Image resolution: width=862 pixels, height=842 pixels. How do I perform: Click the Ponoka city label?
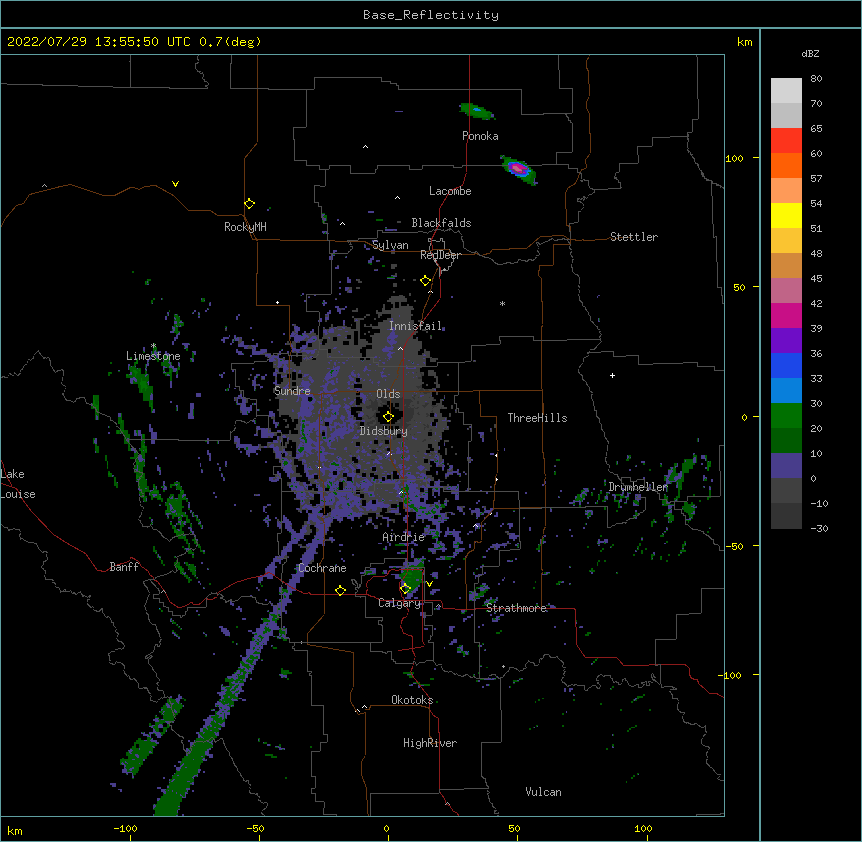point(480,136)
